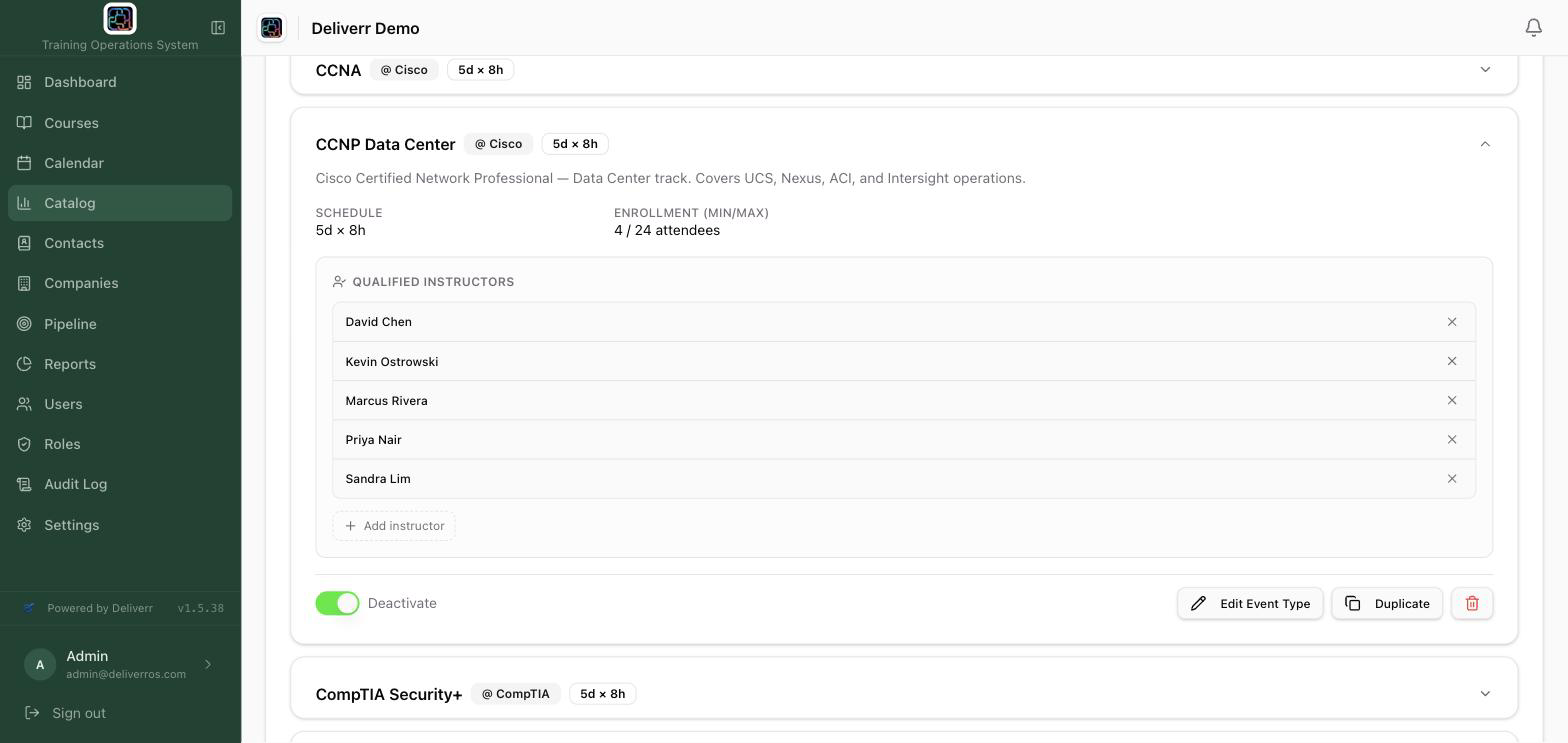1568x743 pixels.
Task: Open the Admin account menu chevron
Action: coord(208,664)
